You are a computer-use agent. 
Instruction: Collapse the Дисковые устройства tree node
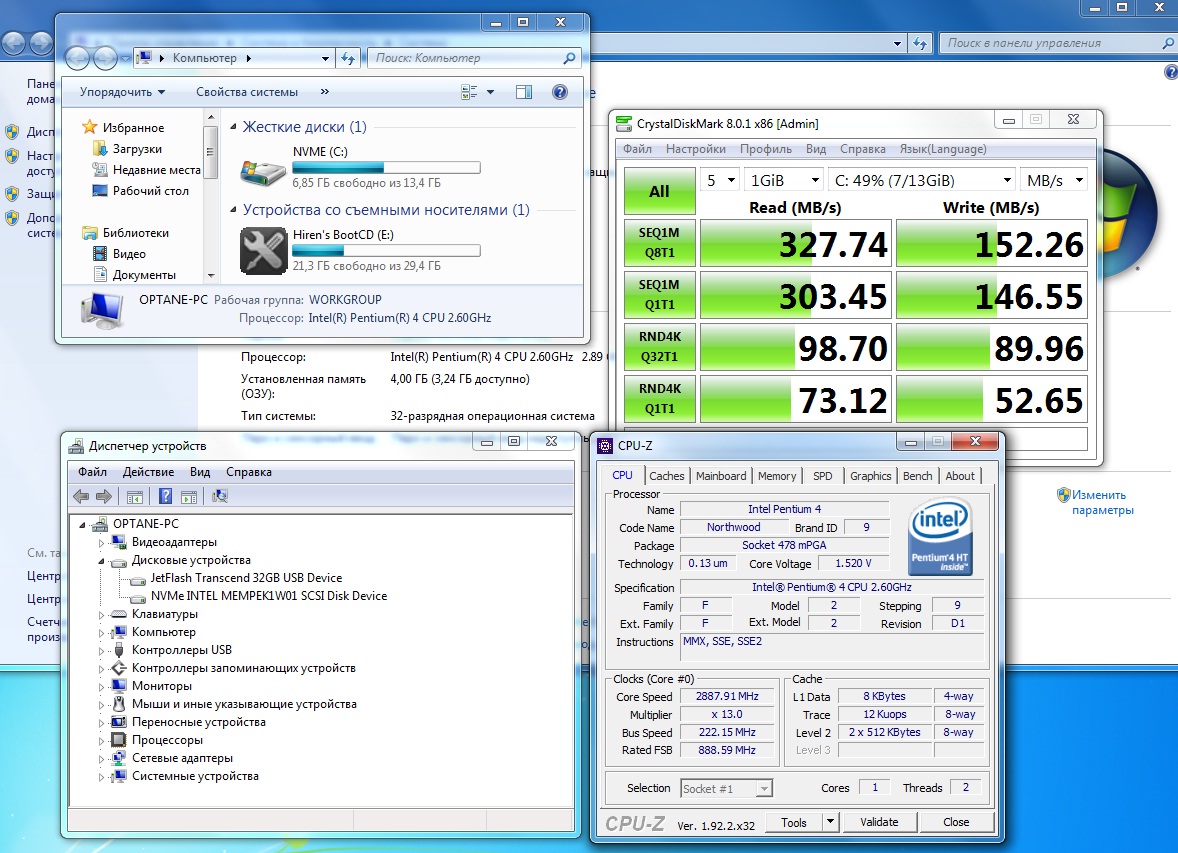click(x=101, y=561)
